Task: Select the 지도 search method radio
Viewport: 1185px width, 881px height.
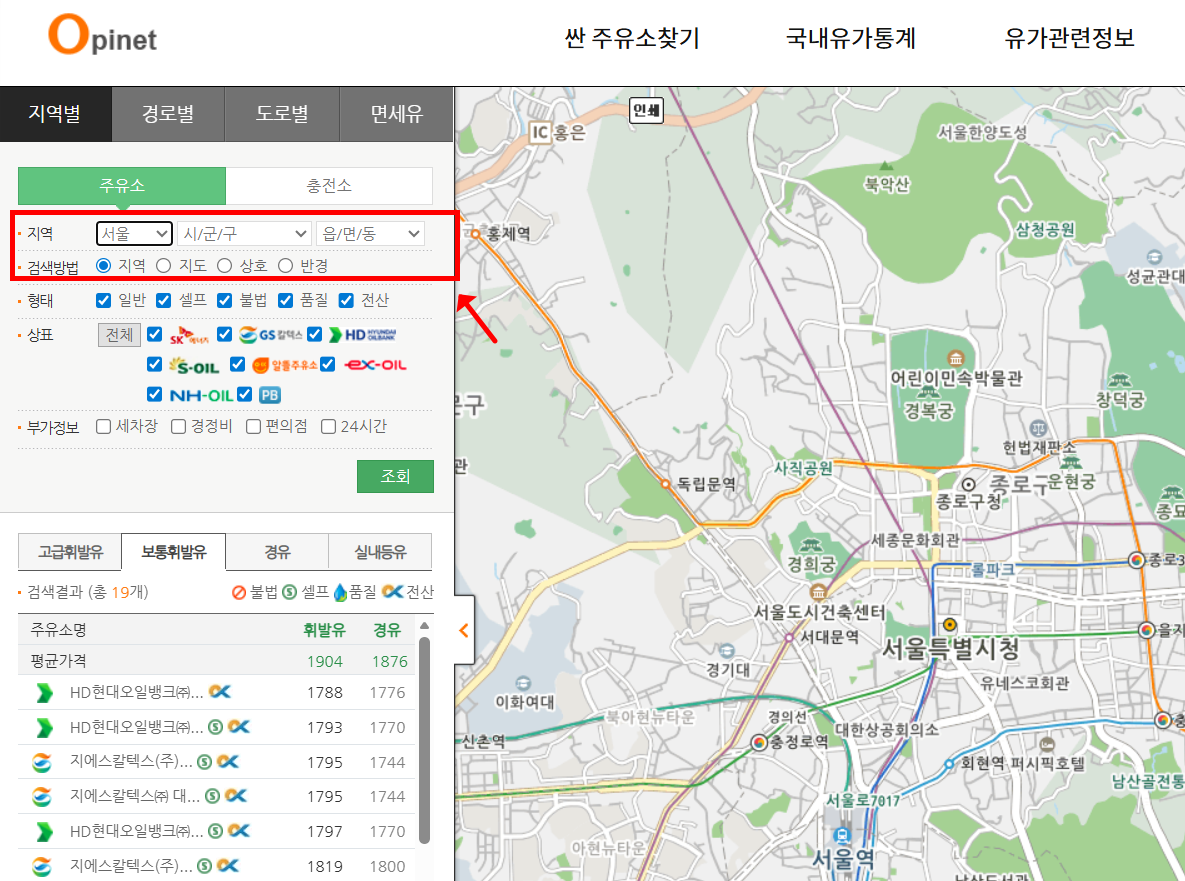Action: (x=163, y=266)
